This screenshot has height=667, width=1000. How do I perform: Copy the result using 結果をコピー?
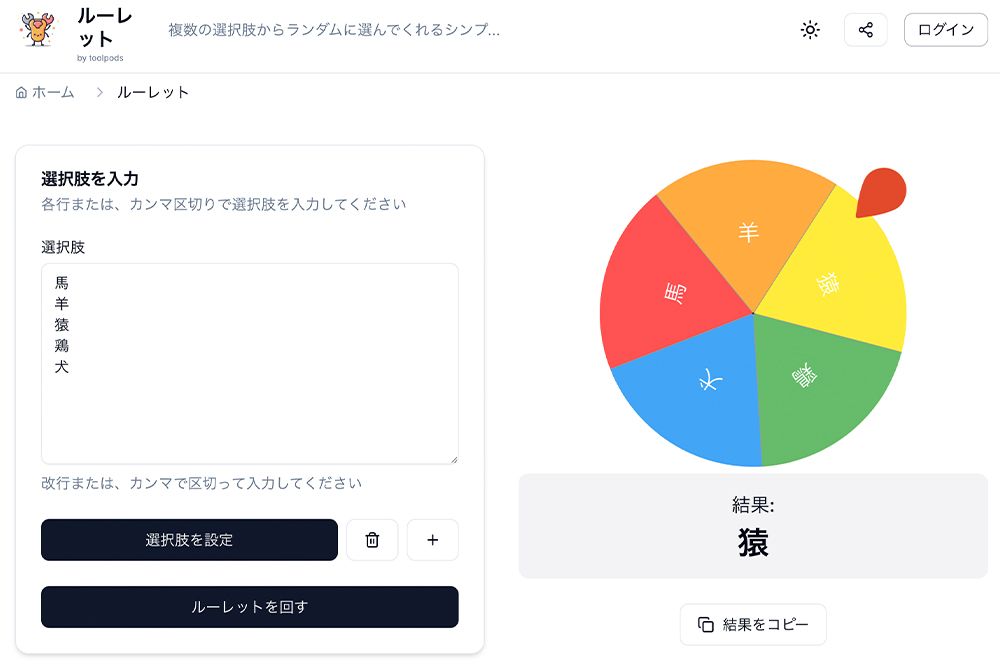[x=753, y=624]
